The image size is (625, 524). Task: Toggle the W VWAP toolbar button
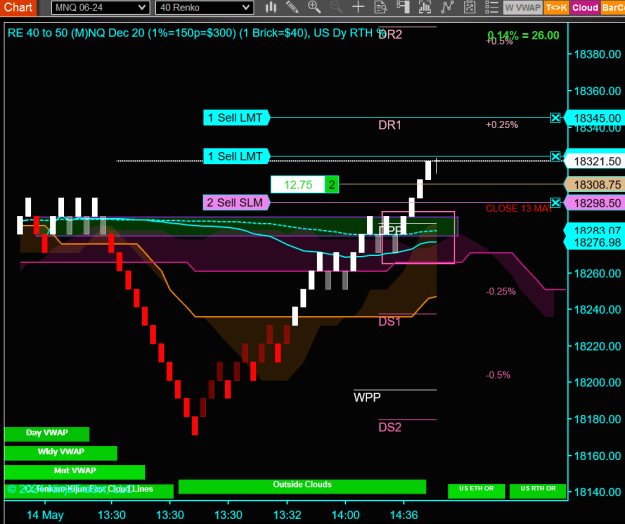[523, 8]
